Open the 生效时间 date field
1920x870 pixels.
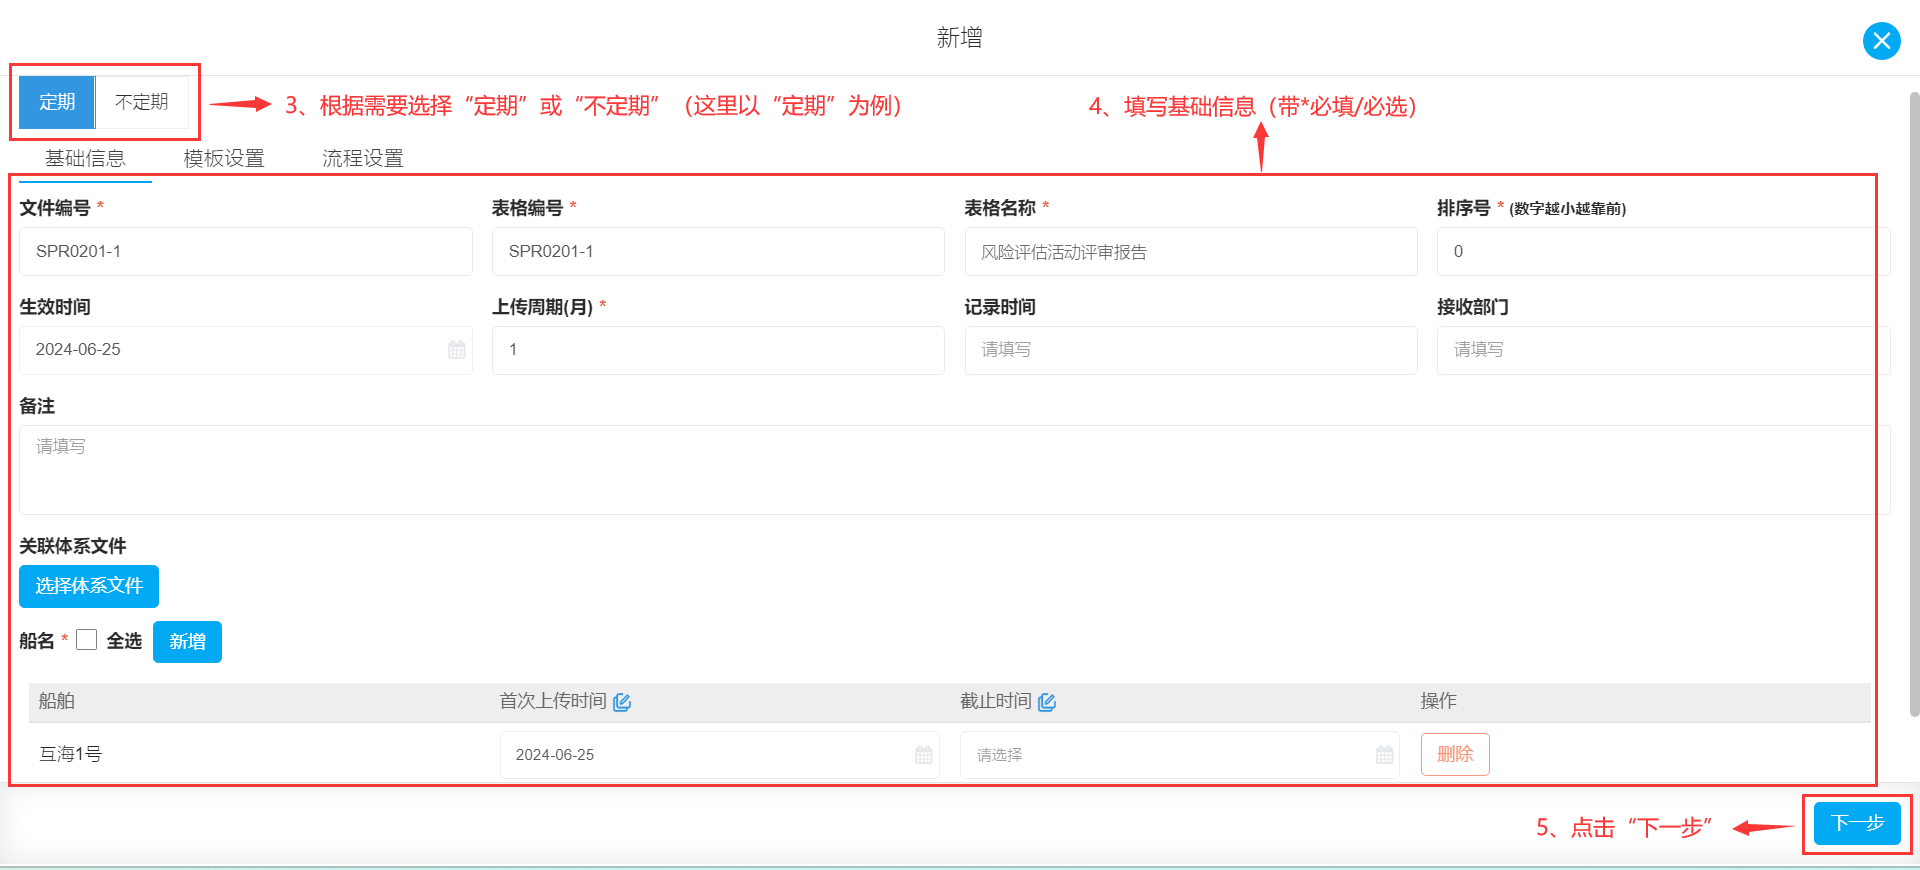[245, 350]
